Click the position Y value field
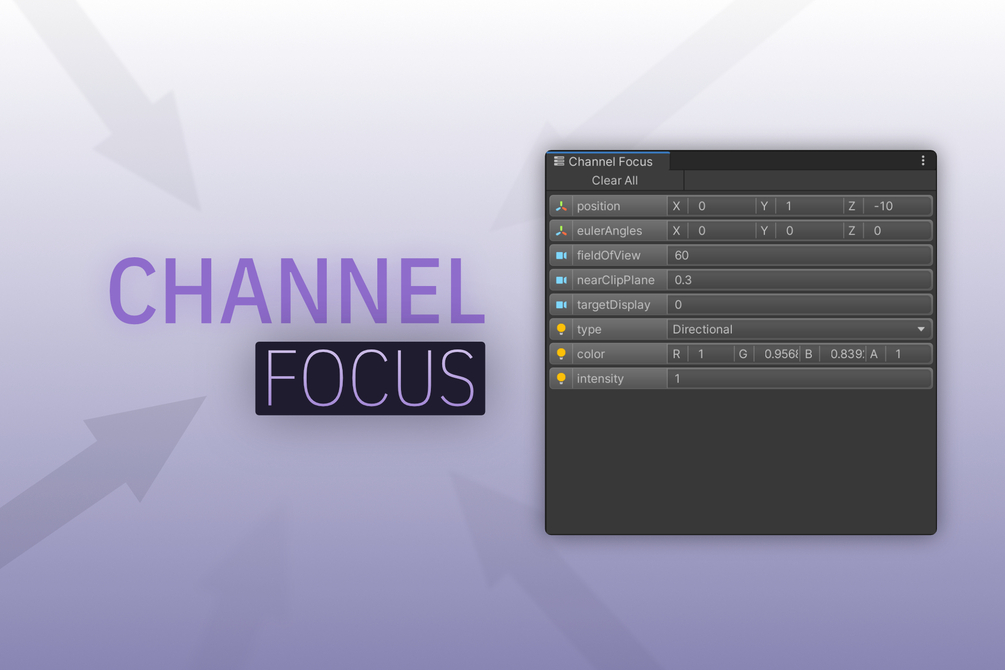1005x670 pixels. pyautogui.click(x=810, y=206)
